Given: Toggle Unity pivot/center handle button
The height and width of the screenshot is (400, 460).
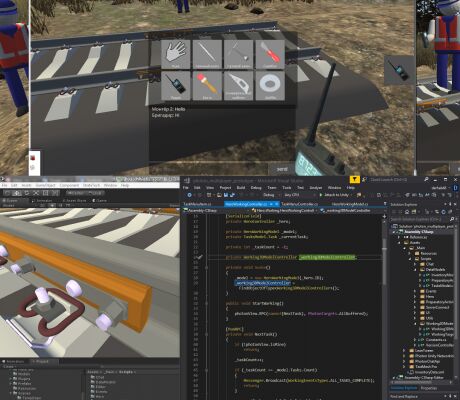Looking at the screenshot, I should 75,193.
